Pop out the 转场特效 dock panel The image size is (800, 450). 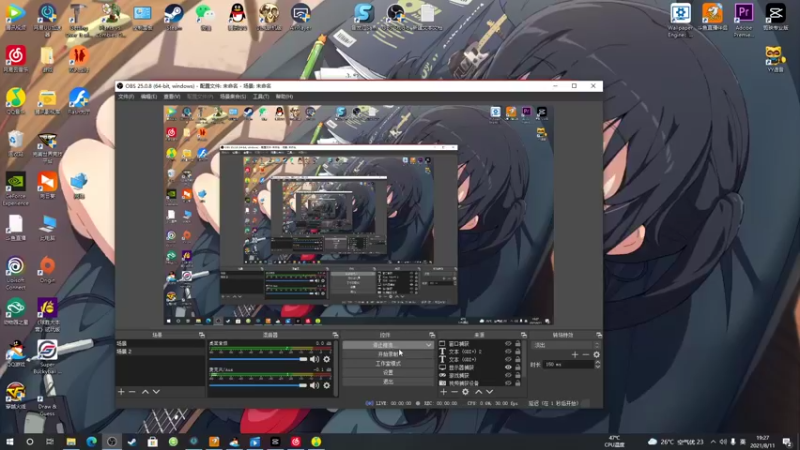[x=598, y=335]
